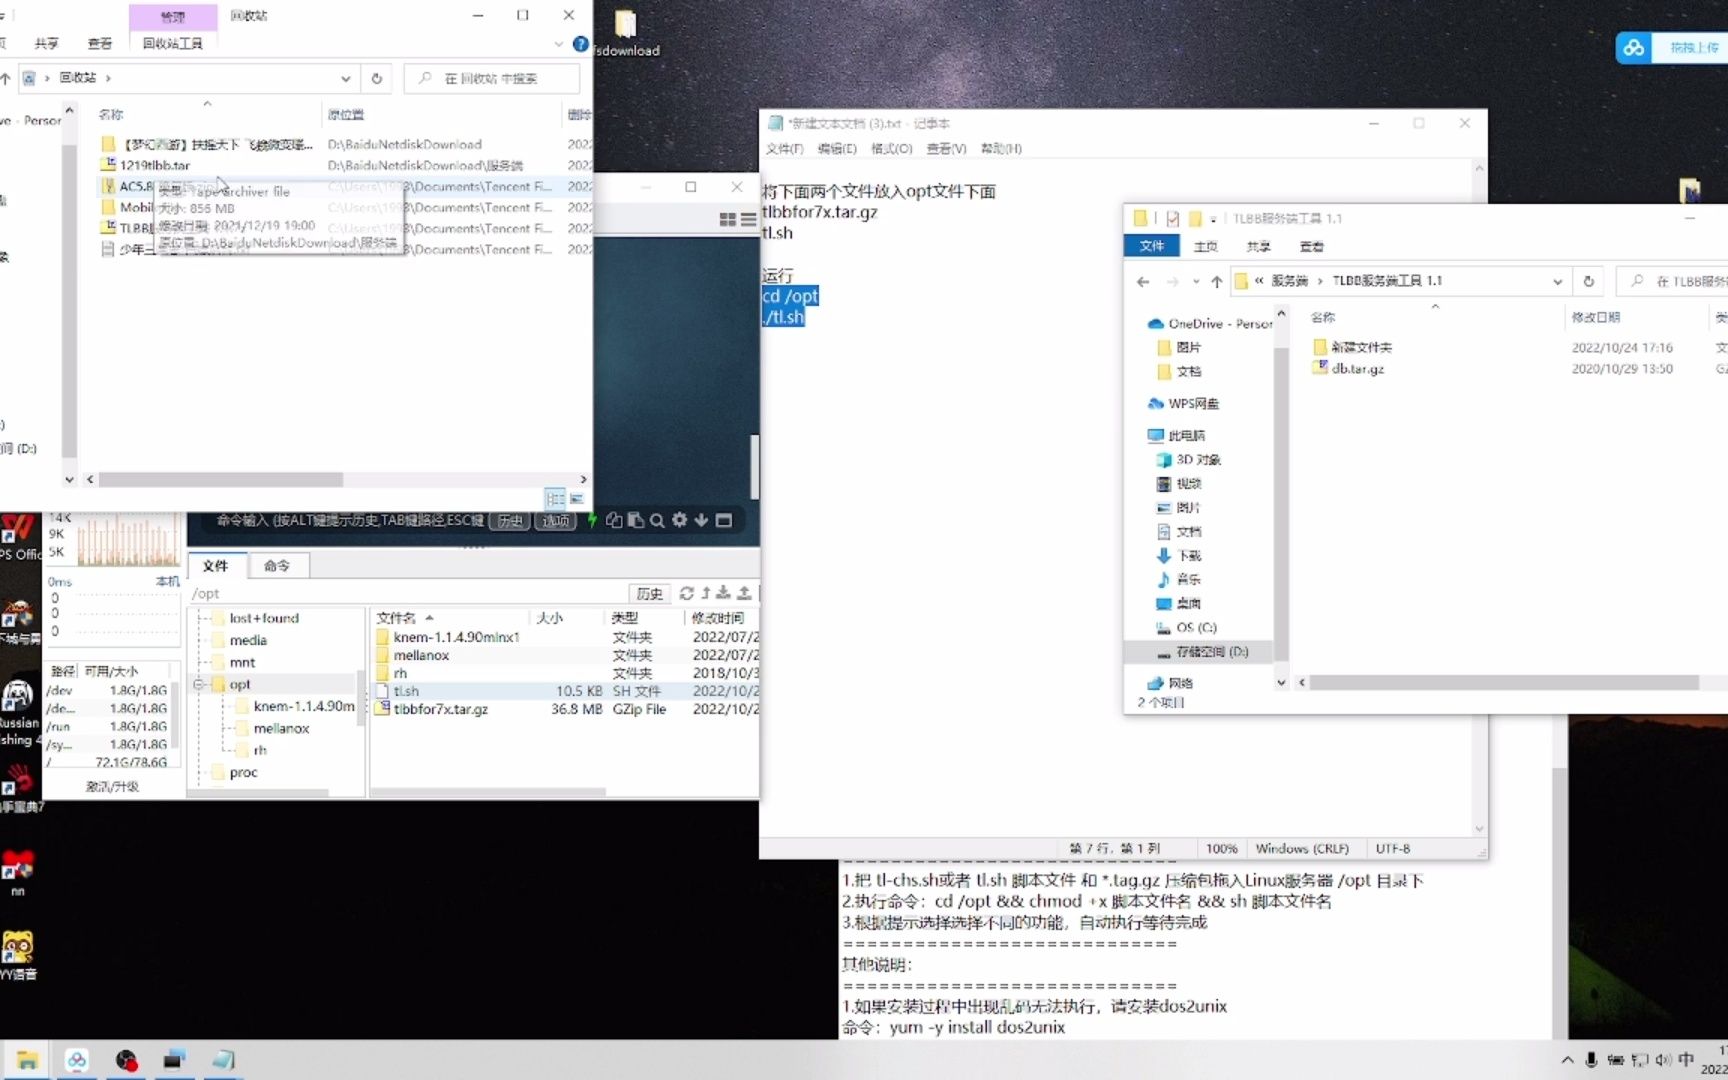Click the Notepad vertical scrollbar down arrow
1728x1080 pixels.
click(1479, 828)
